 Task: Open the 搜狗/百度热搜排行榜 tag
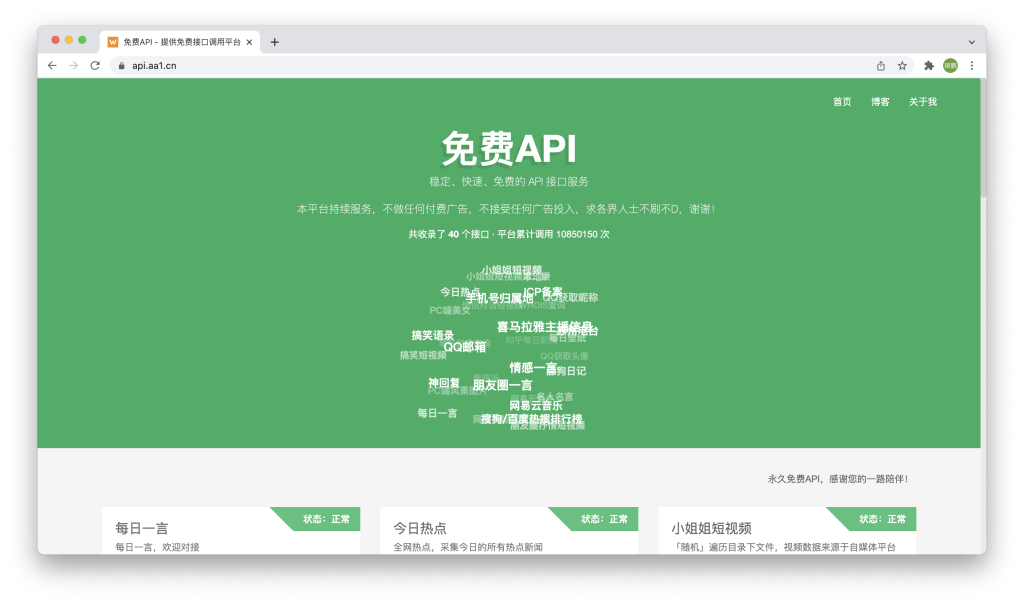[x=531, y=419]
